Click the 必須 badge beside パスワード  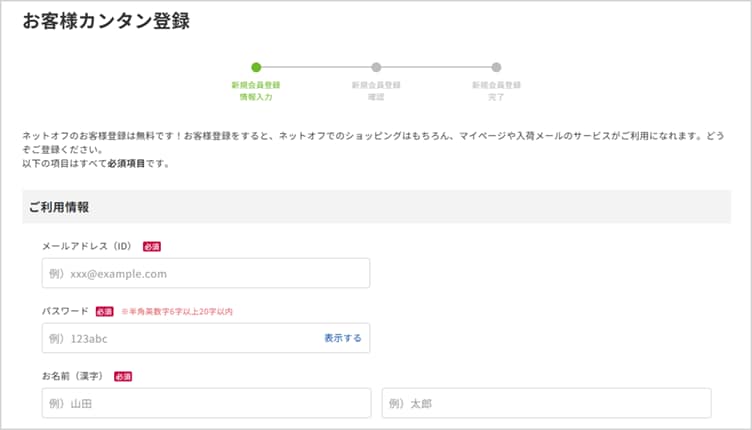105,311
